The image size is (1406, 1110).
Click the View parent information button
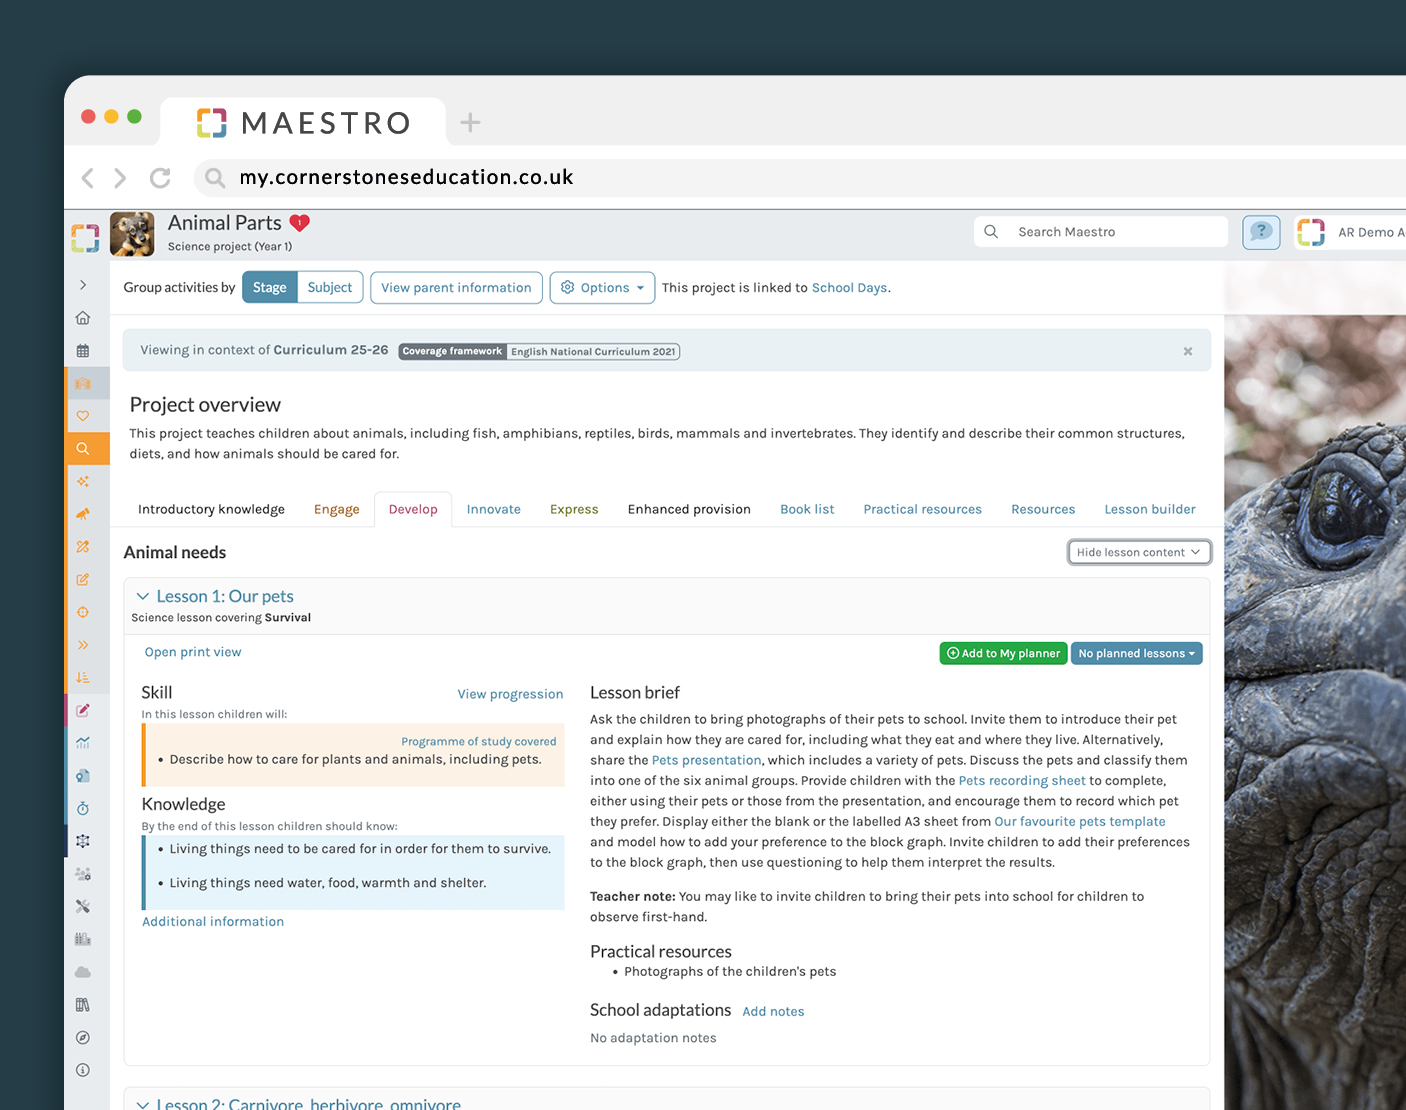pos(456,287)
